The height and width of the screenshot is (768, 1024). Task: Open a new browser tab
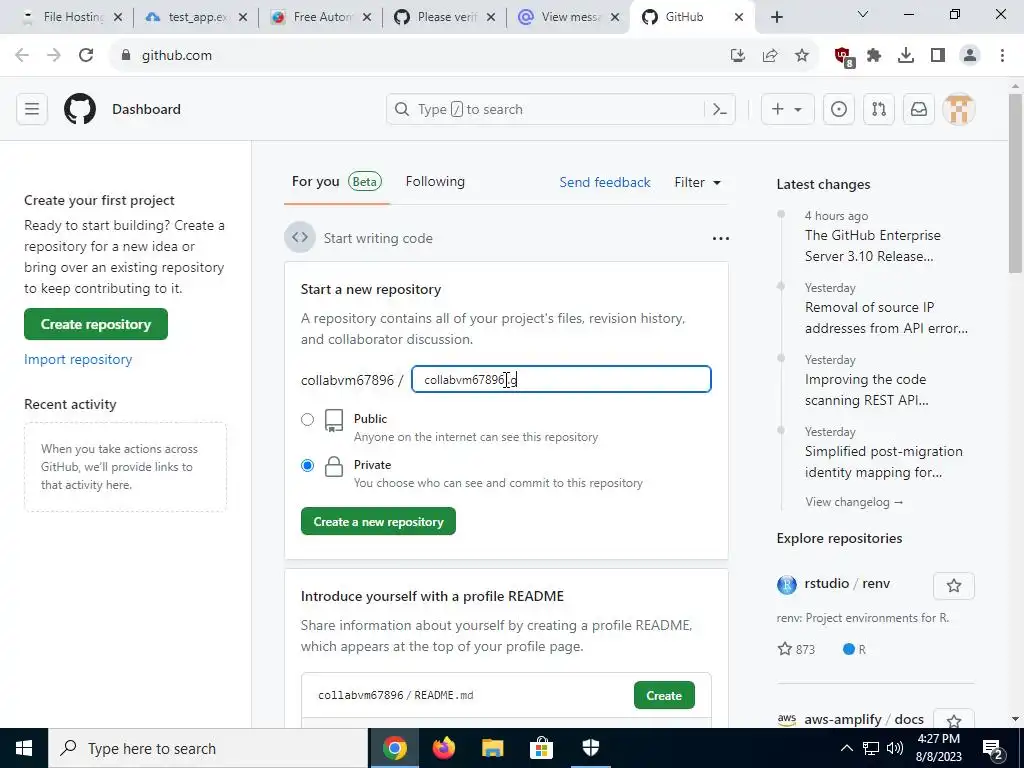(776, 17)
